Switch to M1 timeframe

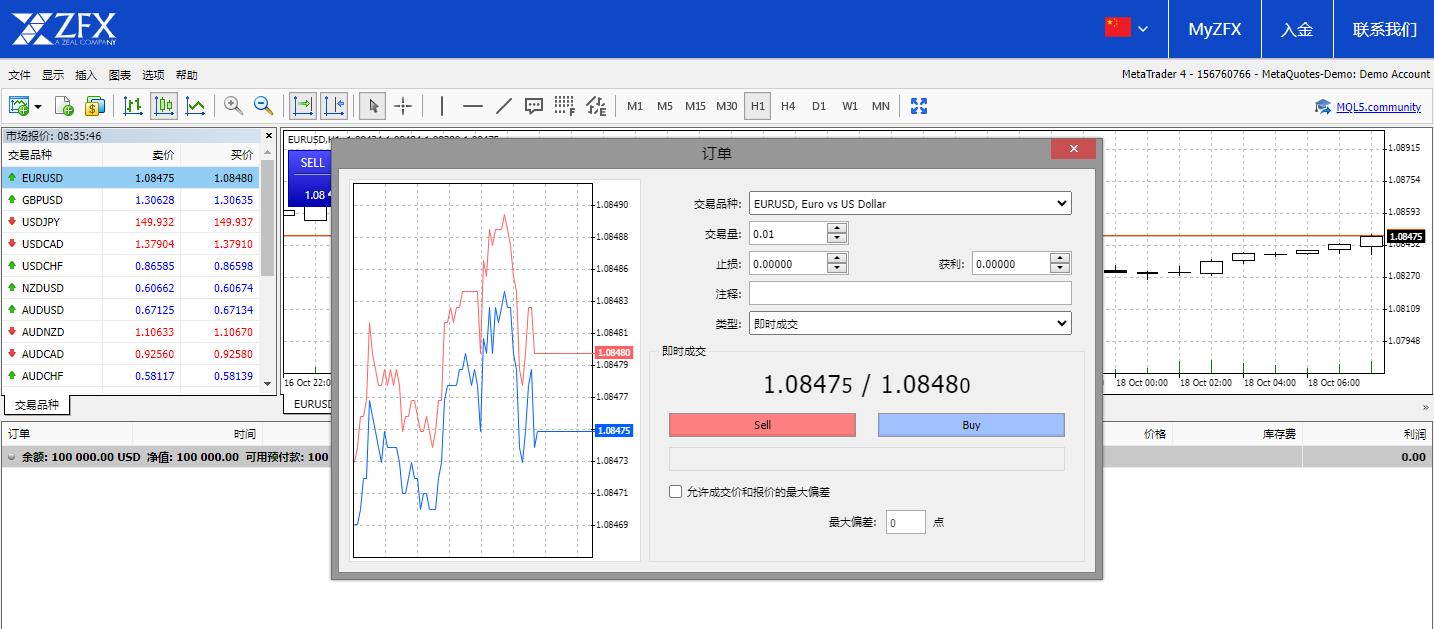pos(635,106)
